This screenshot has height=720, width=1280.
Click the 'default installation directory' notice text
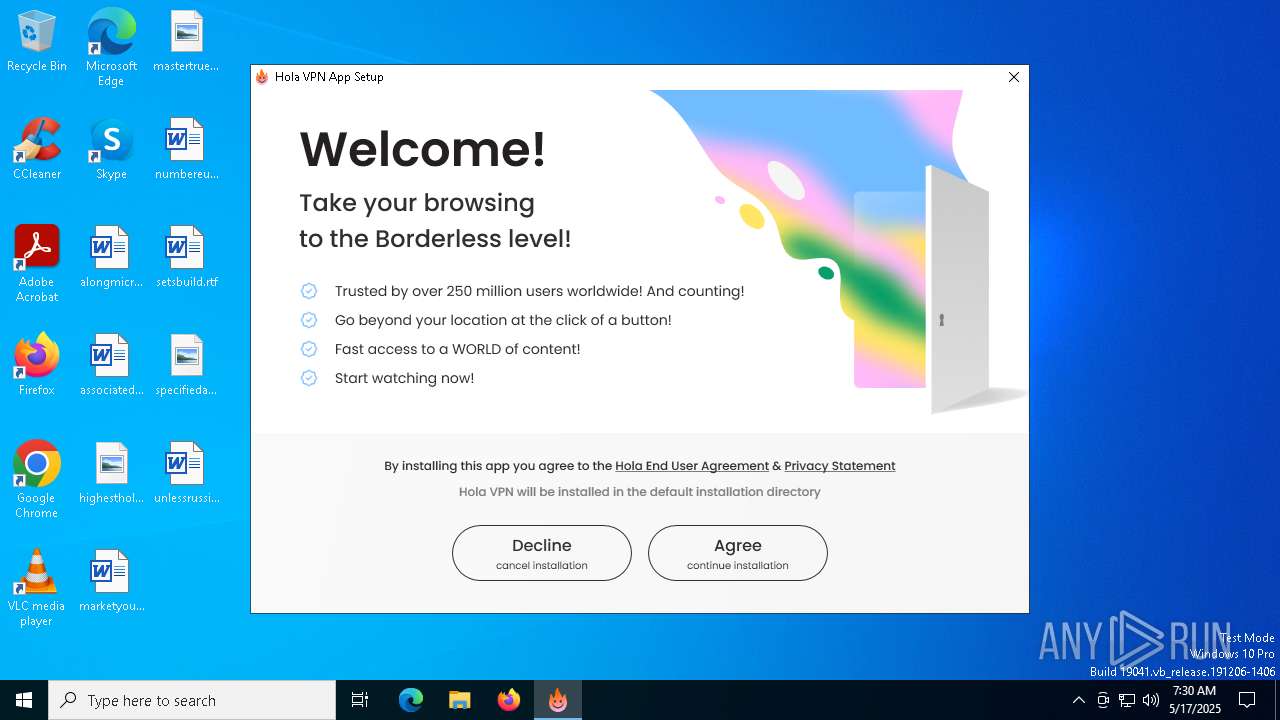pyautogui.click(x=640, y=492)
